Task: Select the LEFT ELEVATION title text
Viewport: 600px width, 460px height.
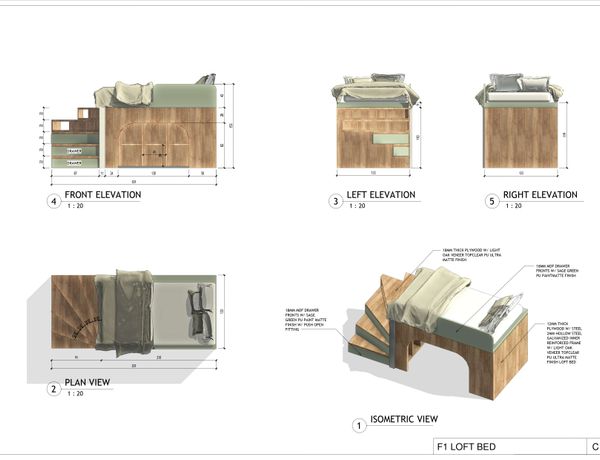Action: tap(381, 195)
